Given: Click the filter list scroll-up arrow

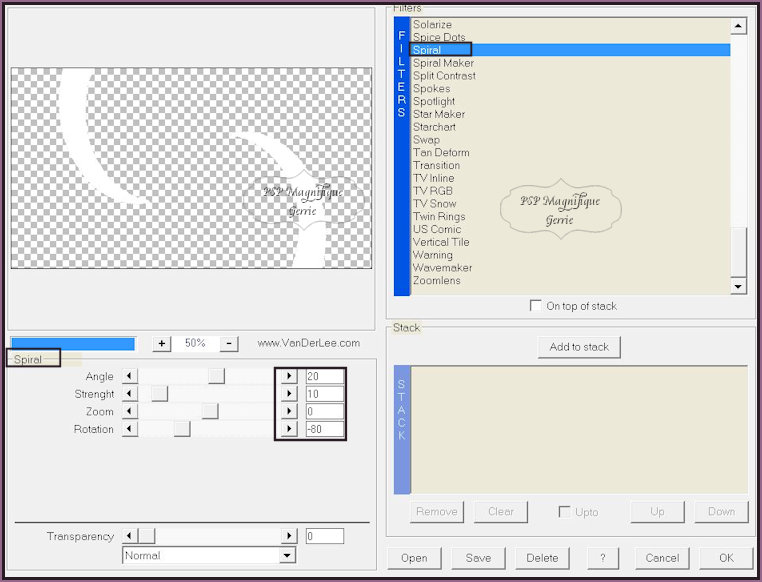Looking at the screenshot, I should click(x=738, y=26).
